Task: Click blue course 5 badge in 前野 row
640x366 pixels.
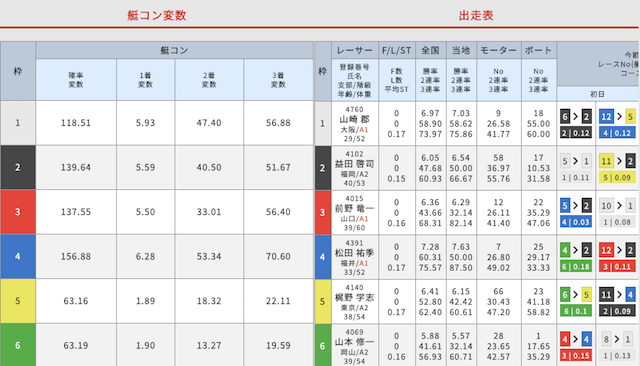Action: coord(565,206)
